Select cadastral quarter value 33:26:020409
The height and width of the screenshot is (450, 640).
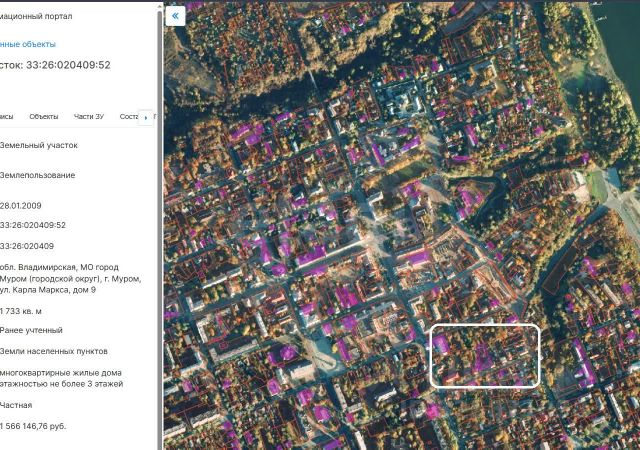tap(27, 246)
